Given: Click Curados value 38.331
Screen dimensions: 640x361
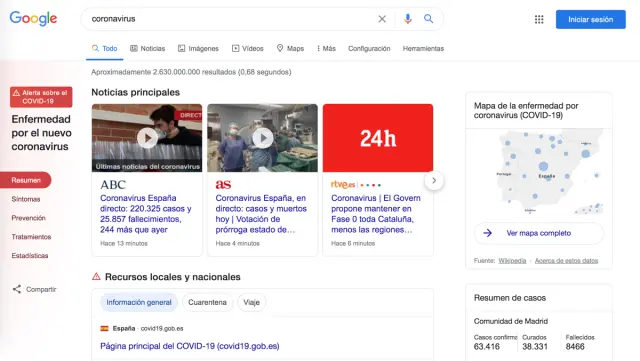Looking at the screenshot, I should (x=535, y=347).
